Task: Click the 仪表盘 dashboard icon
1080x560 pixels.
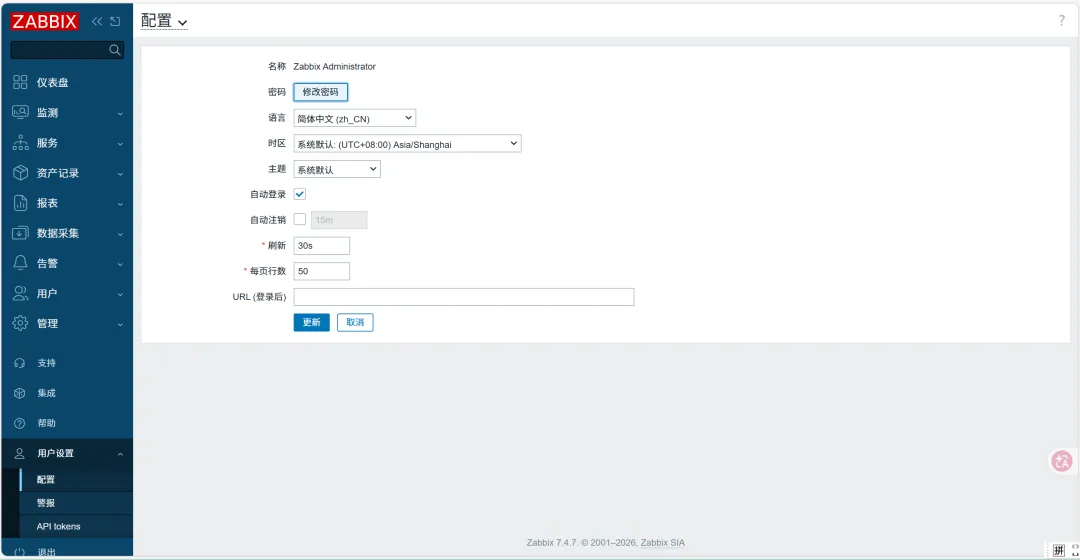Action: tap(20, 82)
